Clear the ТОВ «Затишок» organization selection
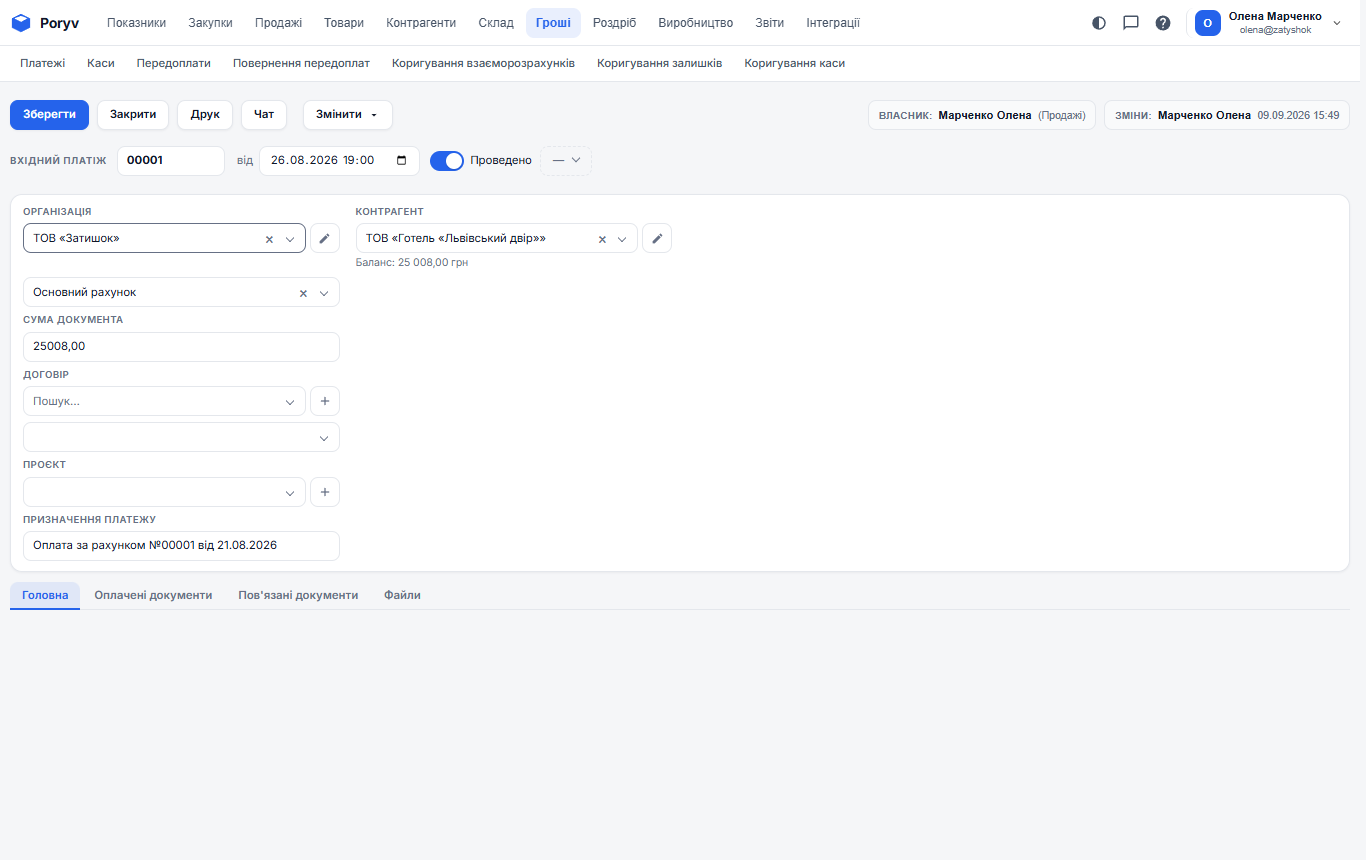 click(269, 239)
